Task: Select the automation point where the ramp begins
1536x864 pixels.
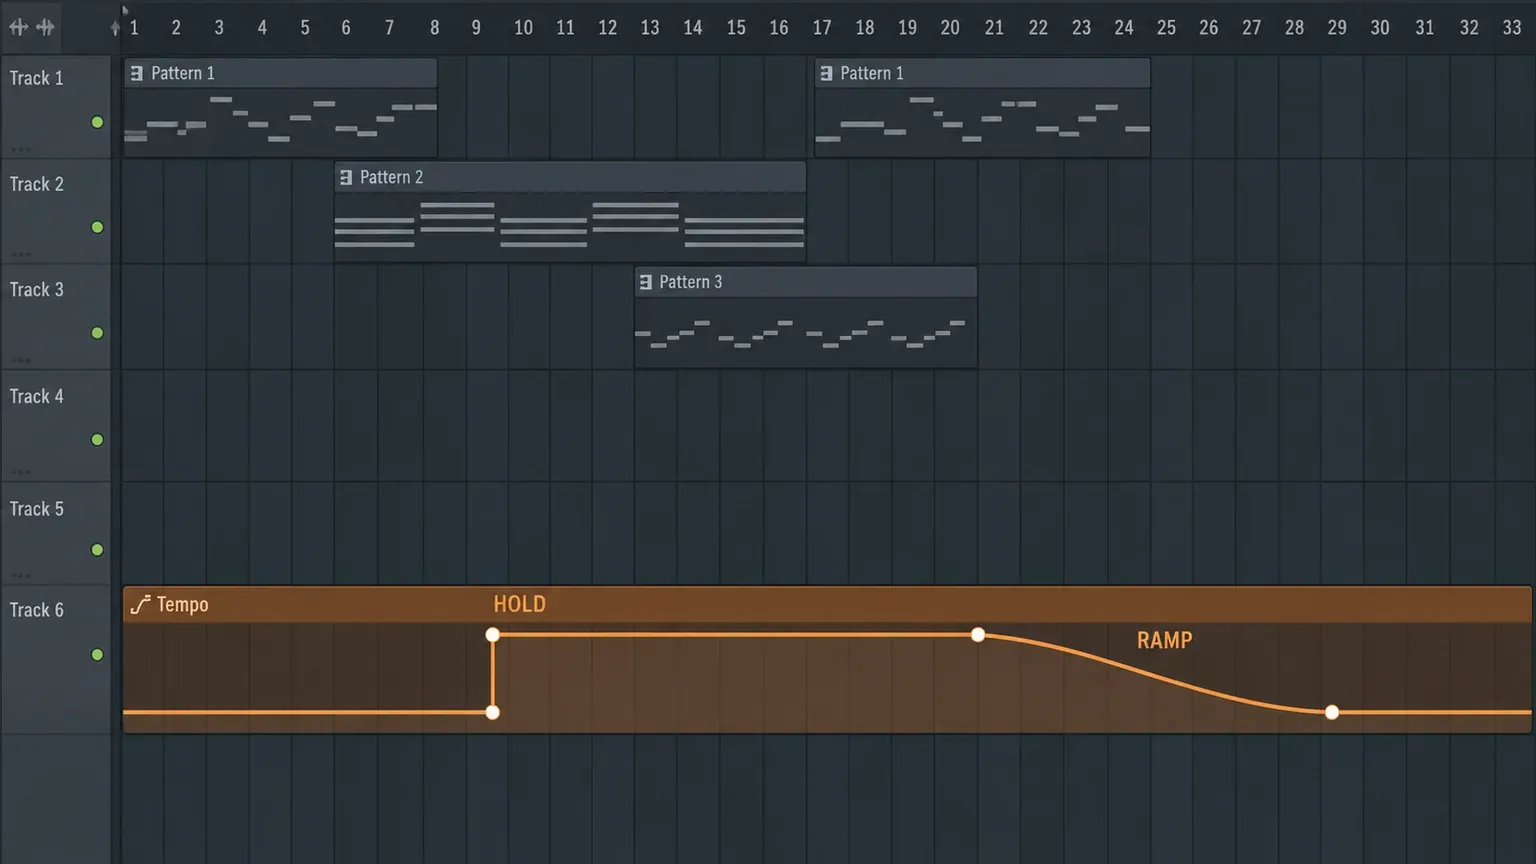Action: [x=978, y=635]
